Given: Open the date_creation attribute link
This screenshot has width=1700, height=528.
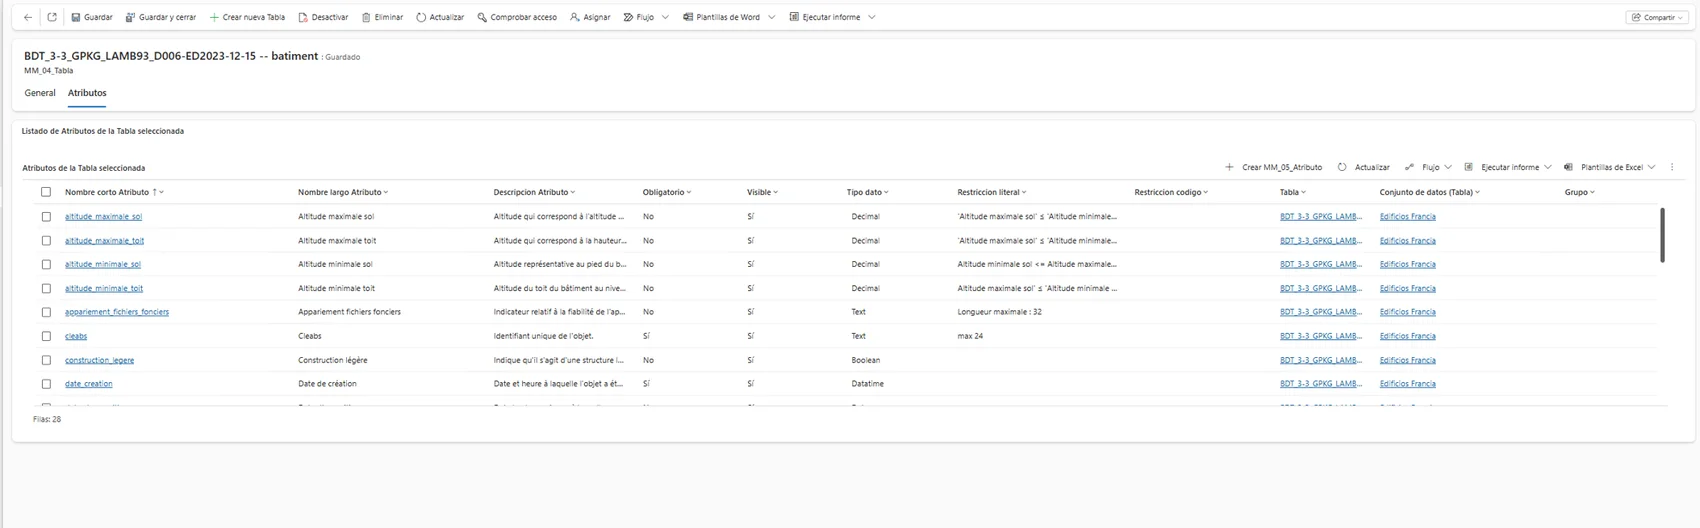Looking at the screenshot, I should tap(89, 384).
